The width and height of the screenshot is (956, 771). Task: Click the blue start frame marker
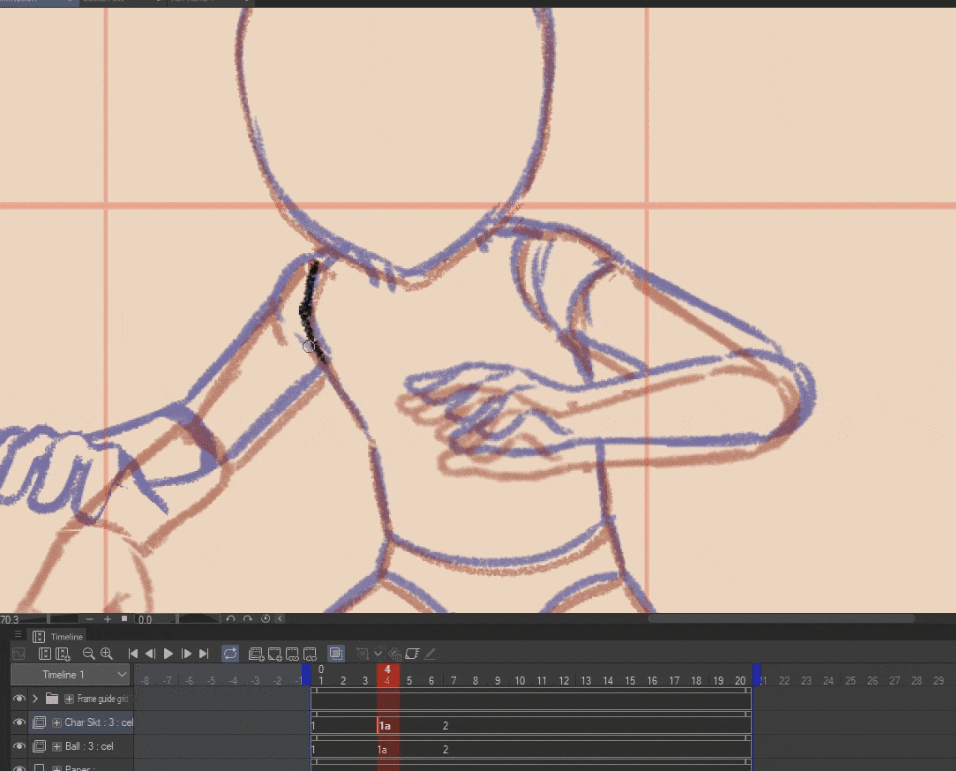pos(306,675)
